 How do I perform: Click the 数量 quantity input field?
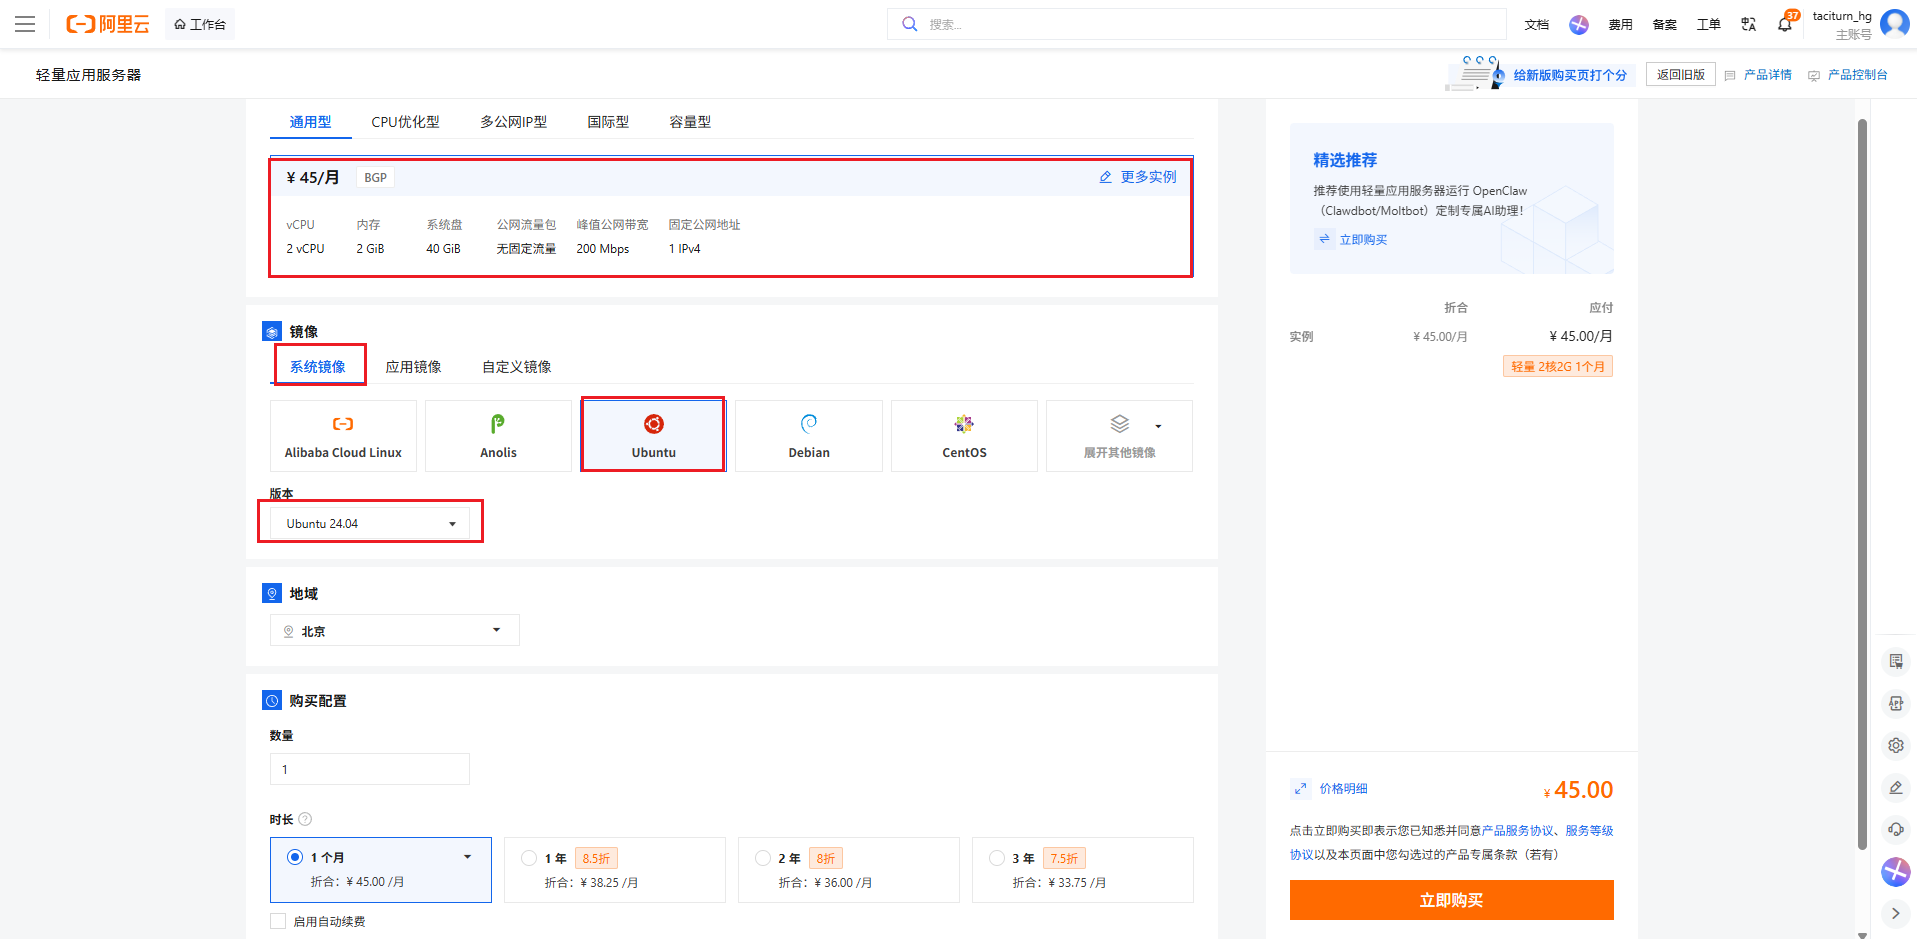[x=369, y=769]
